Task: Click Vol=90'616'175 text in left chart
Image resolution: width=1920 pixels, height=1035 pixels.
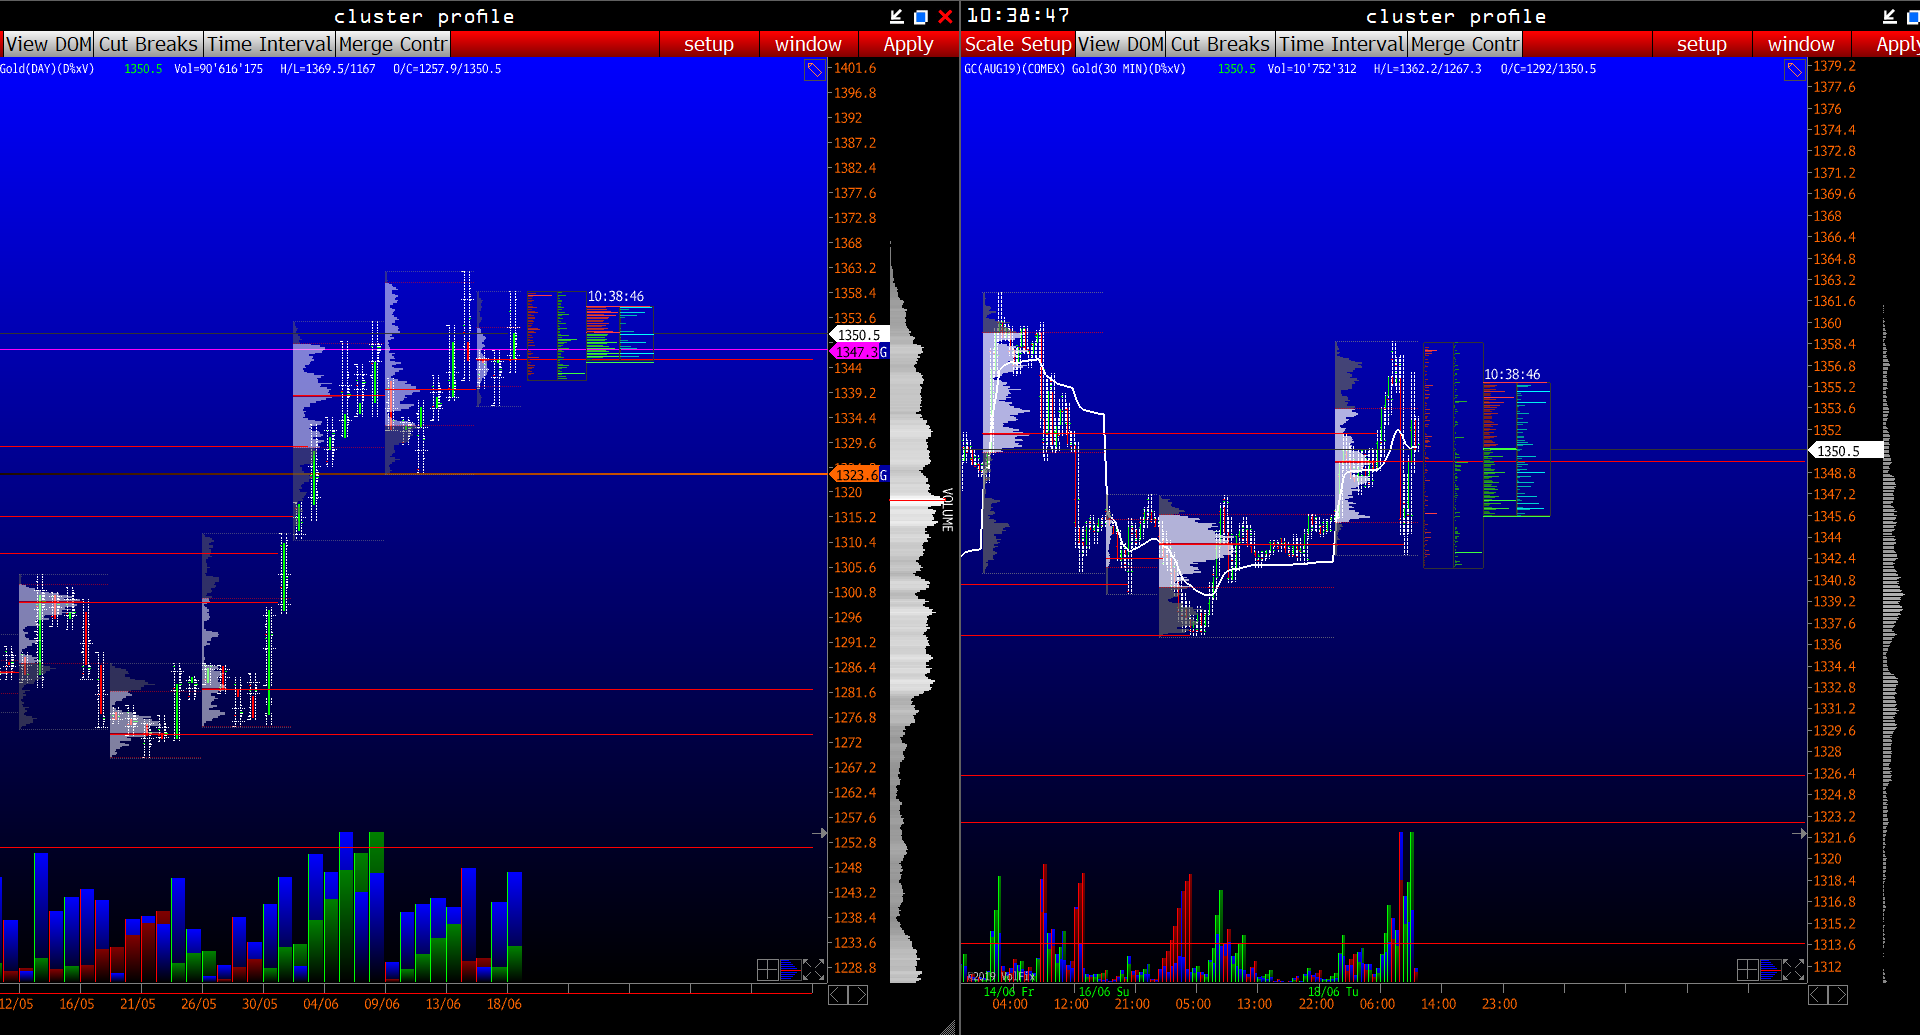Action: click(218, 69)
